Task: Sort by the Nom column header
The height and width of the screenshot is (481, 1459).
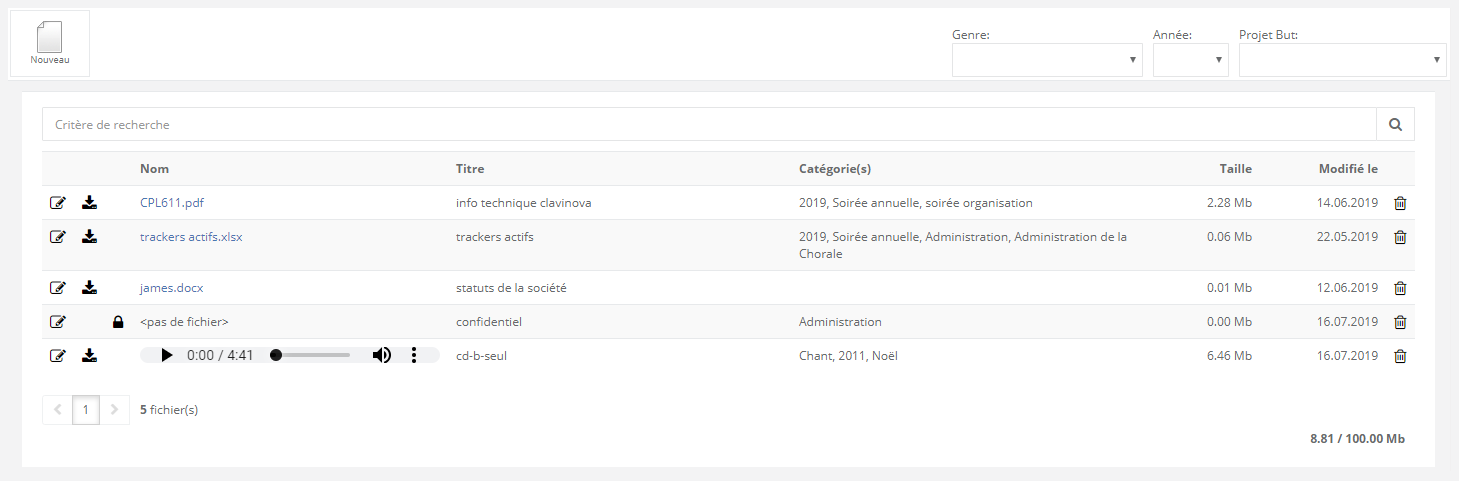Action: (154, 169)
